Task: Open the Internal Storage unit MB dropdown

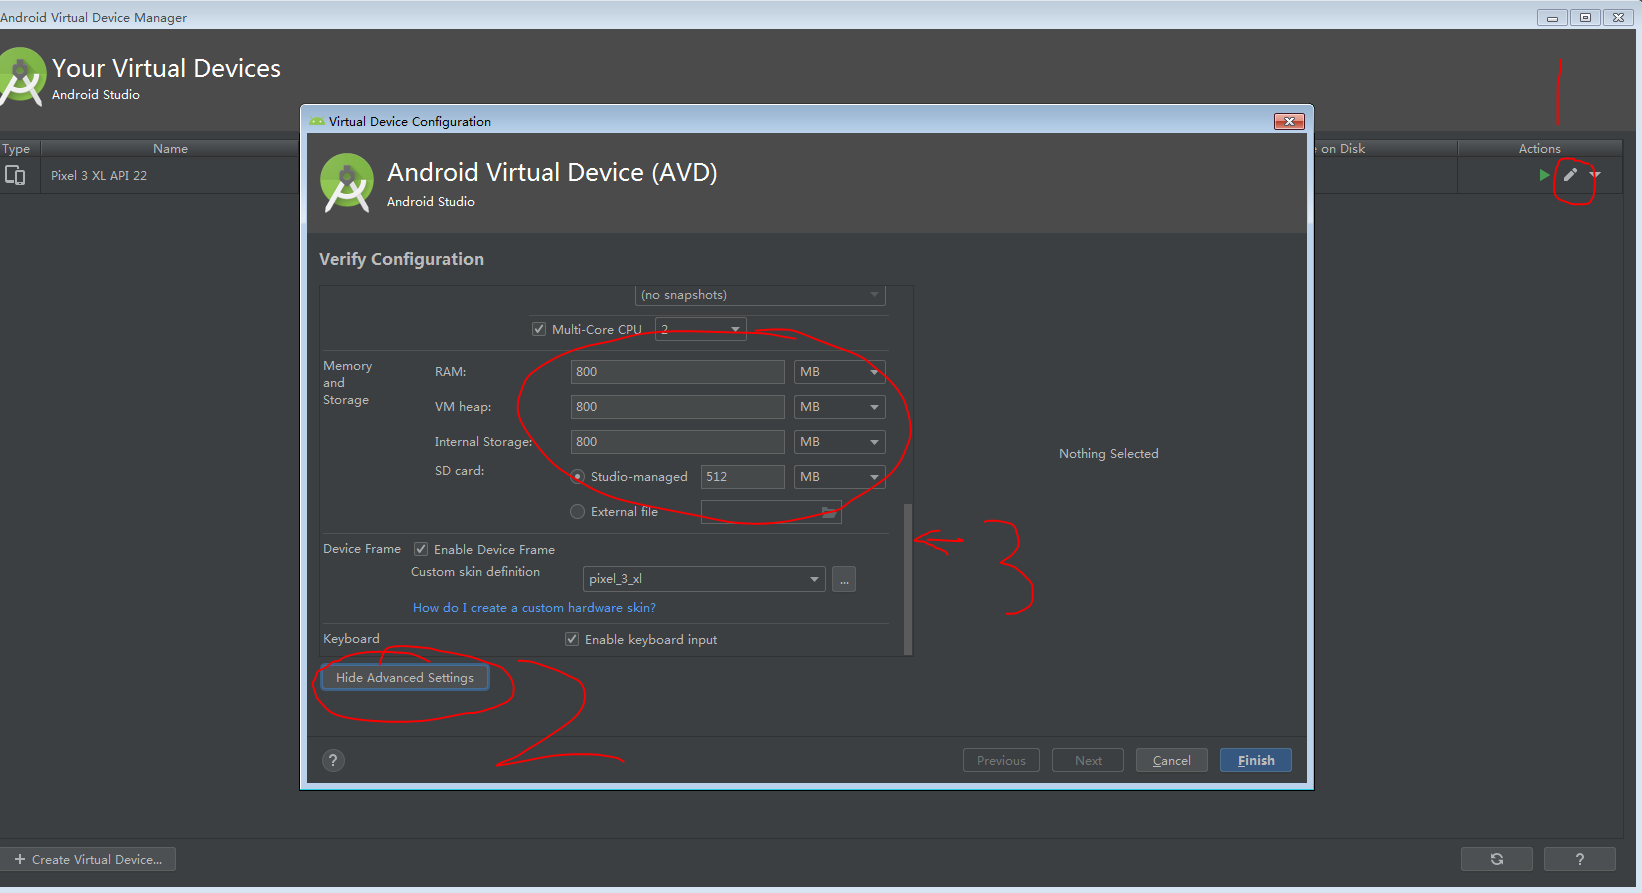Action: click(x=840, y=442)
